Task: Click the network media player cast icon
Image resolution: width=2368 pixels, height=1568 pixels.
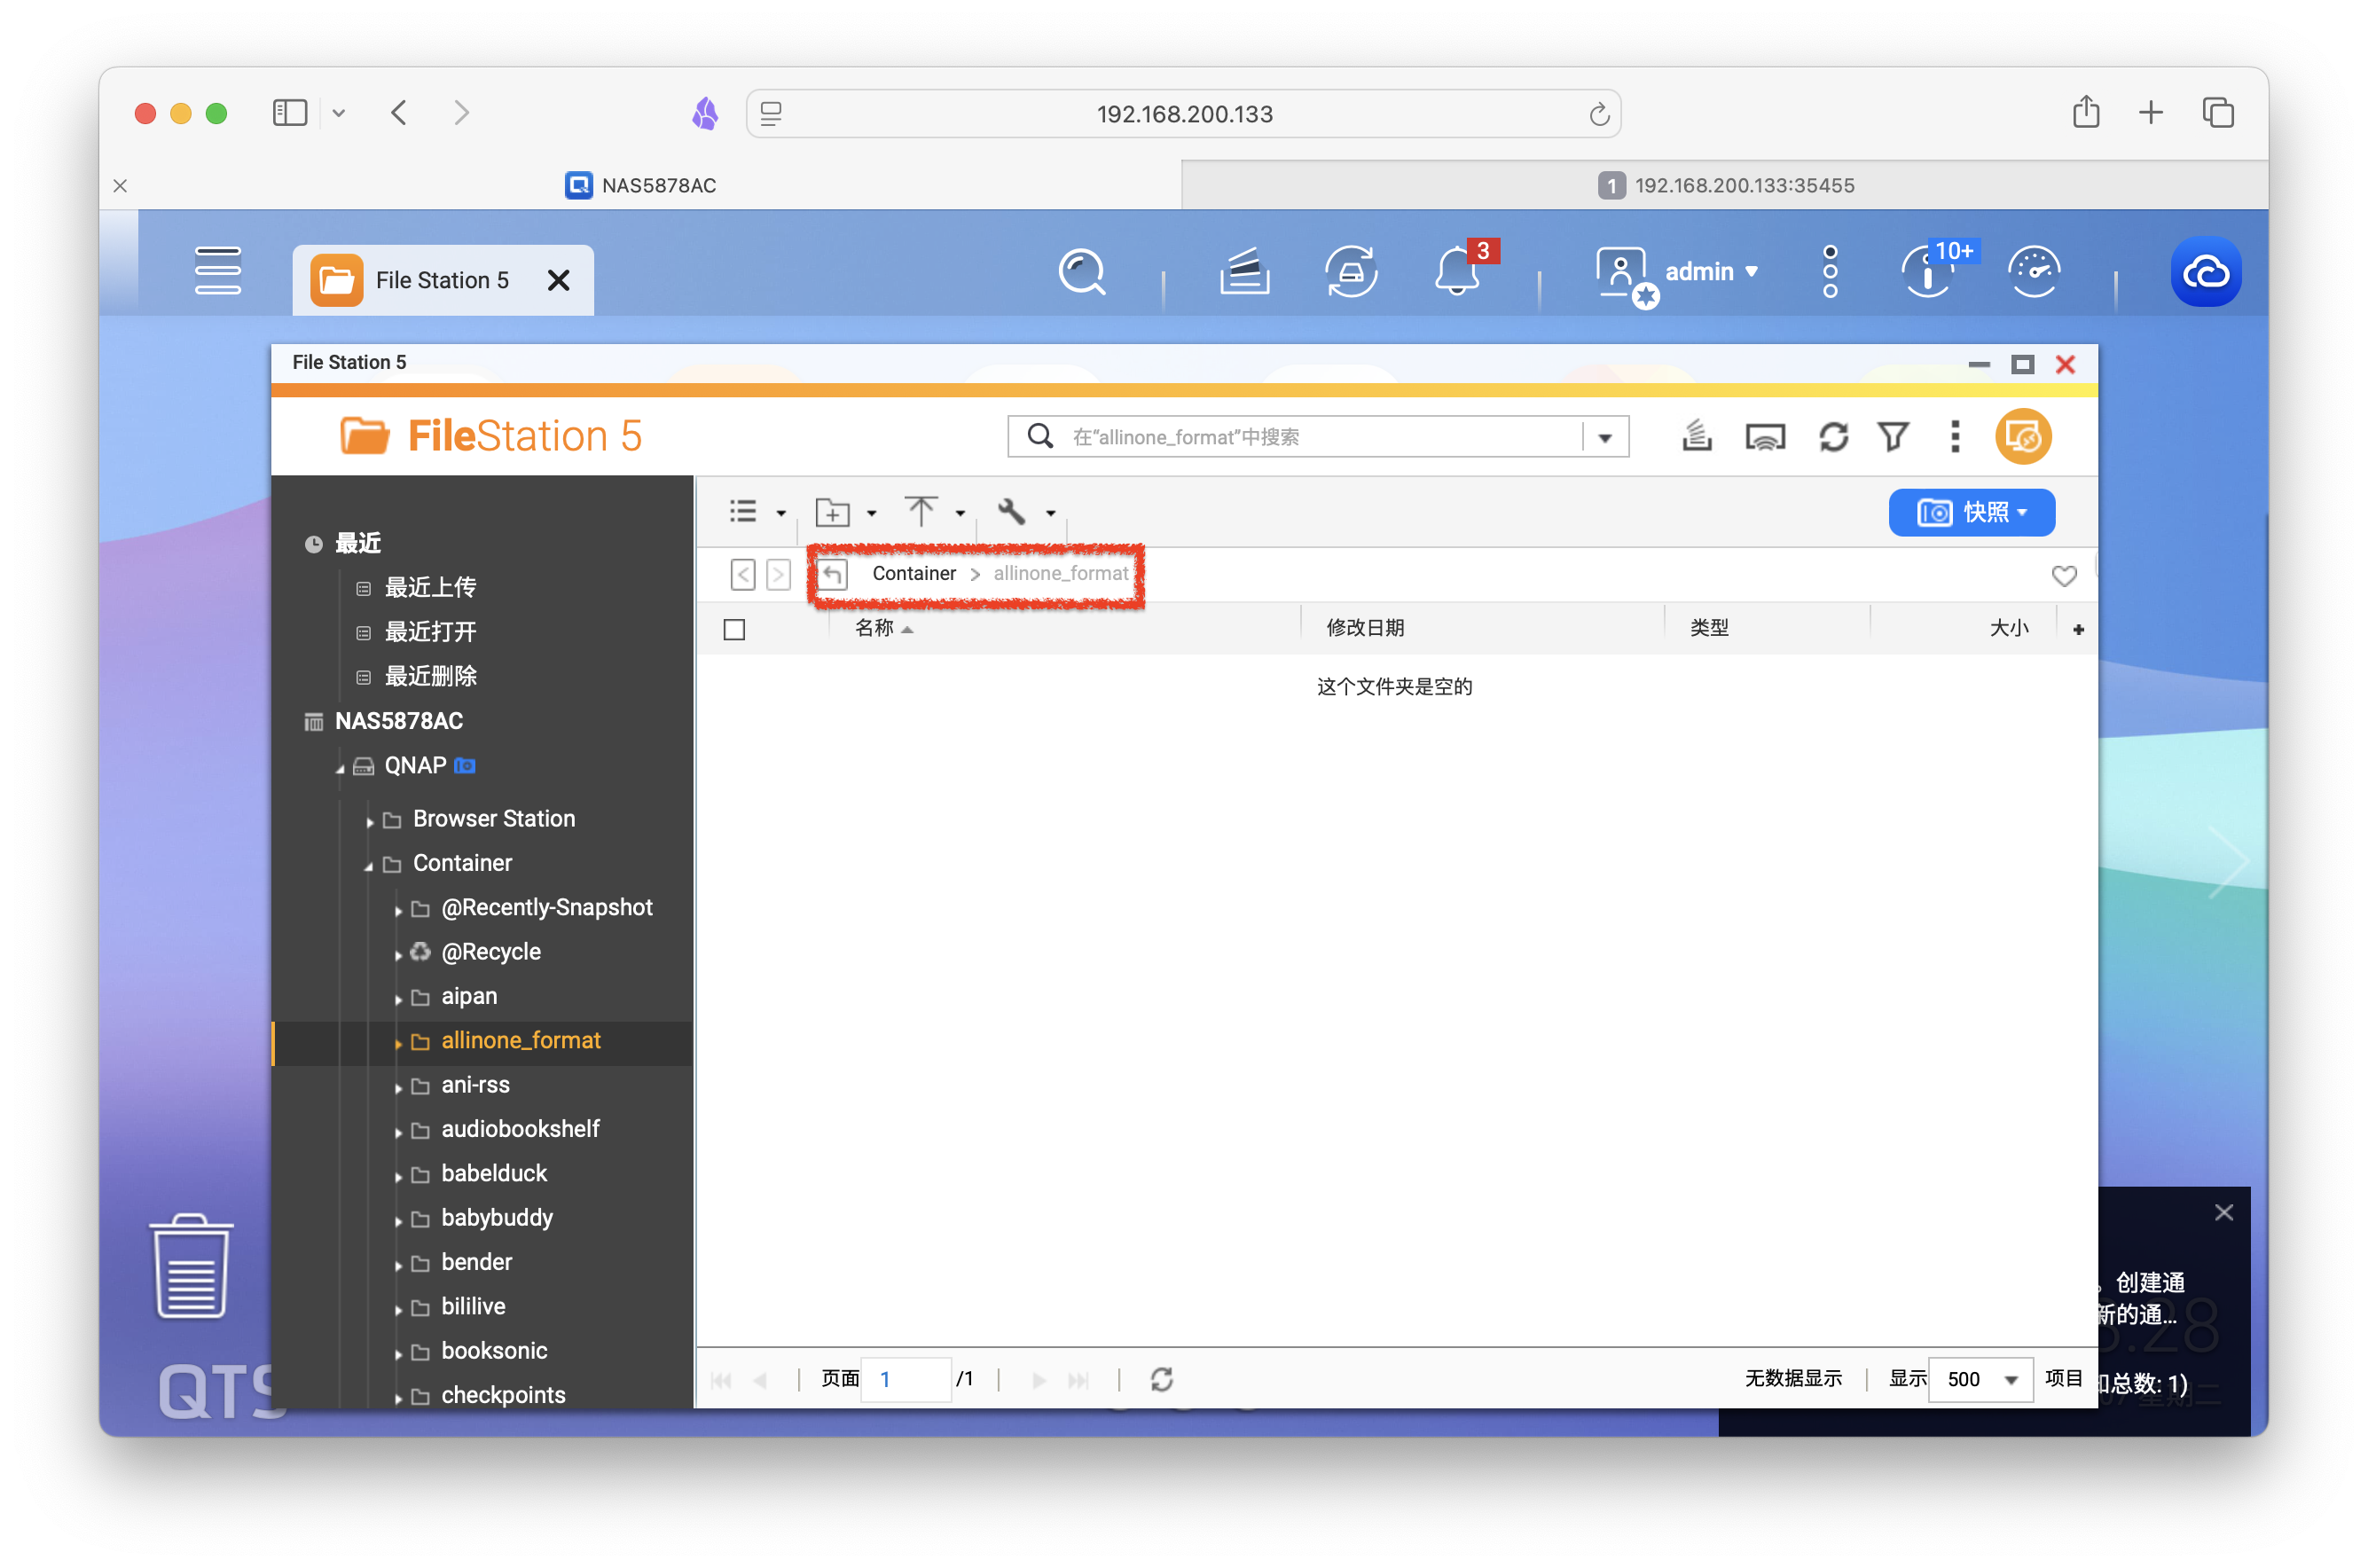Action: 1764,437
